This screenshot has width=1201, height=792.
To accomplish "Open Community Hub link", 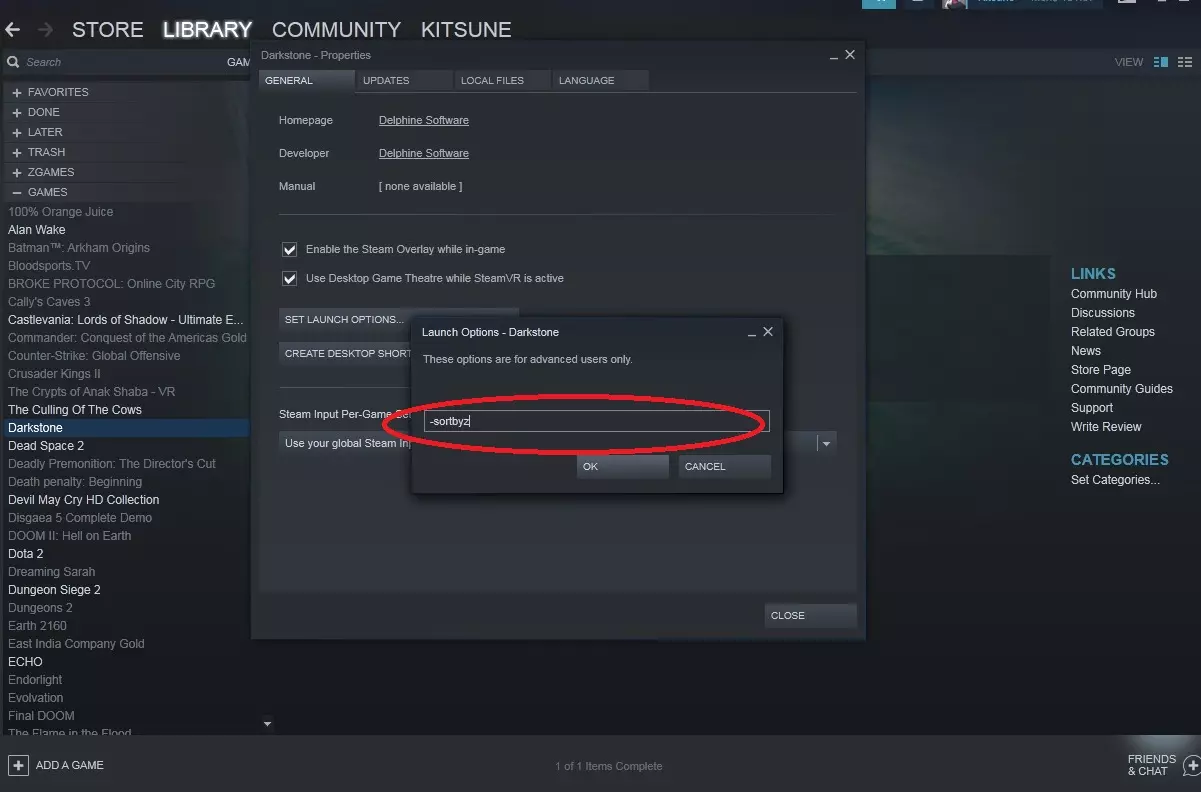I will click(1114, 294).
